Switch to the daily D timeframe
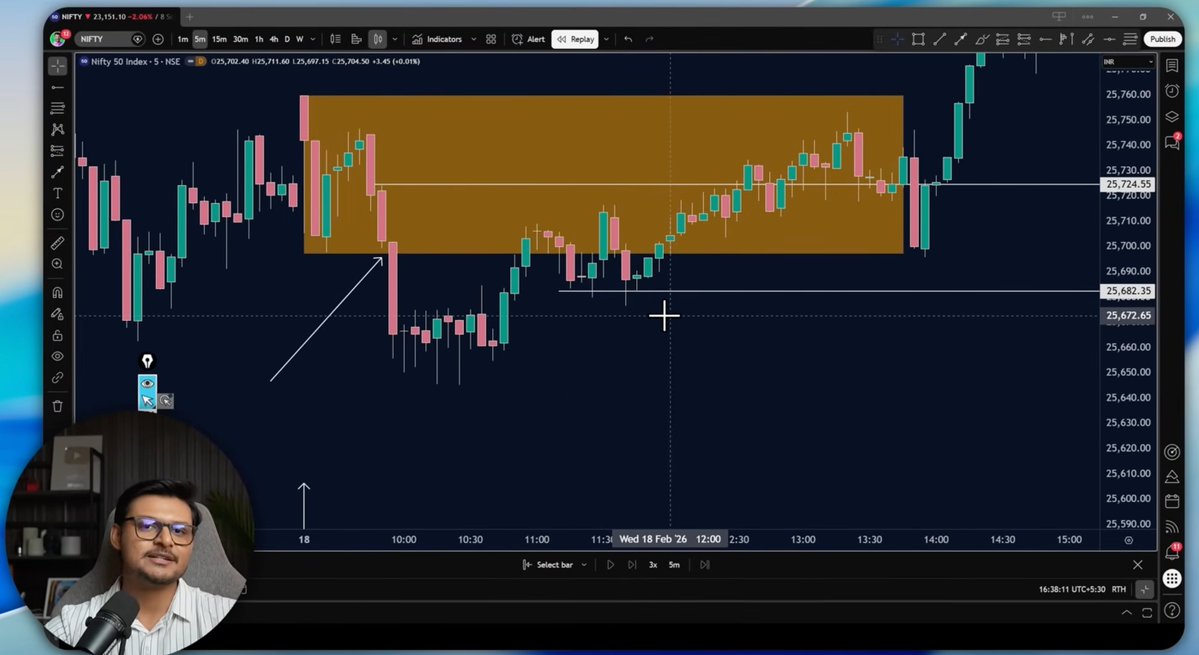The image size is (1199, 655). 287,39
